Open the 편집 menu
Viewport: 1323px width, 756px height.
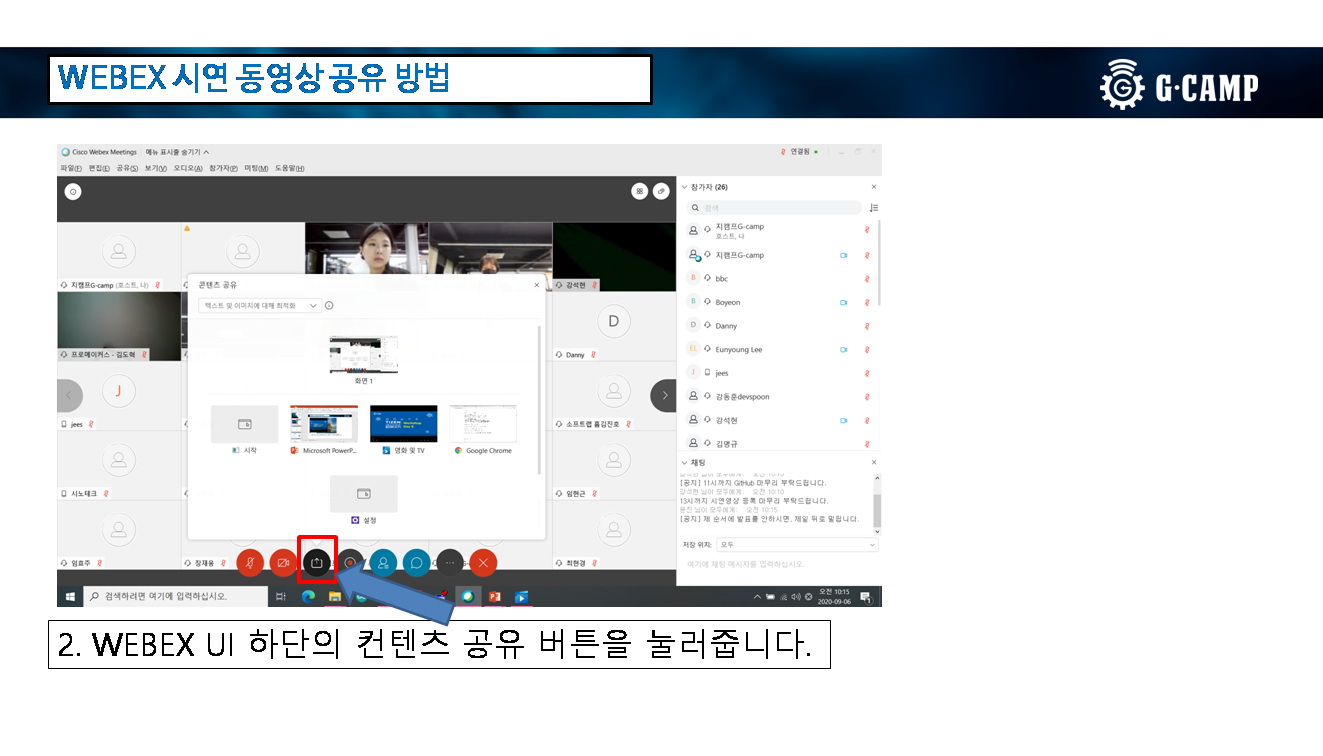click(x=99, y=168)
